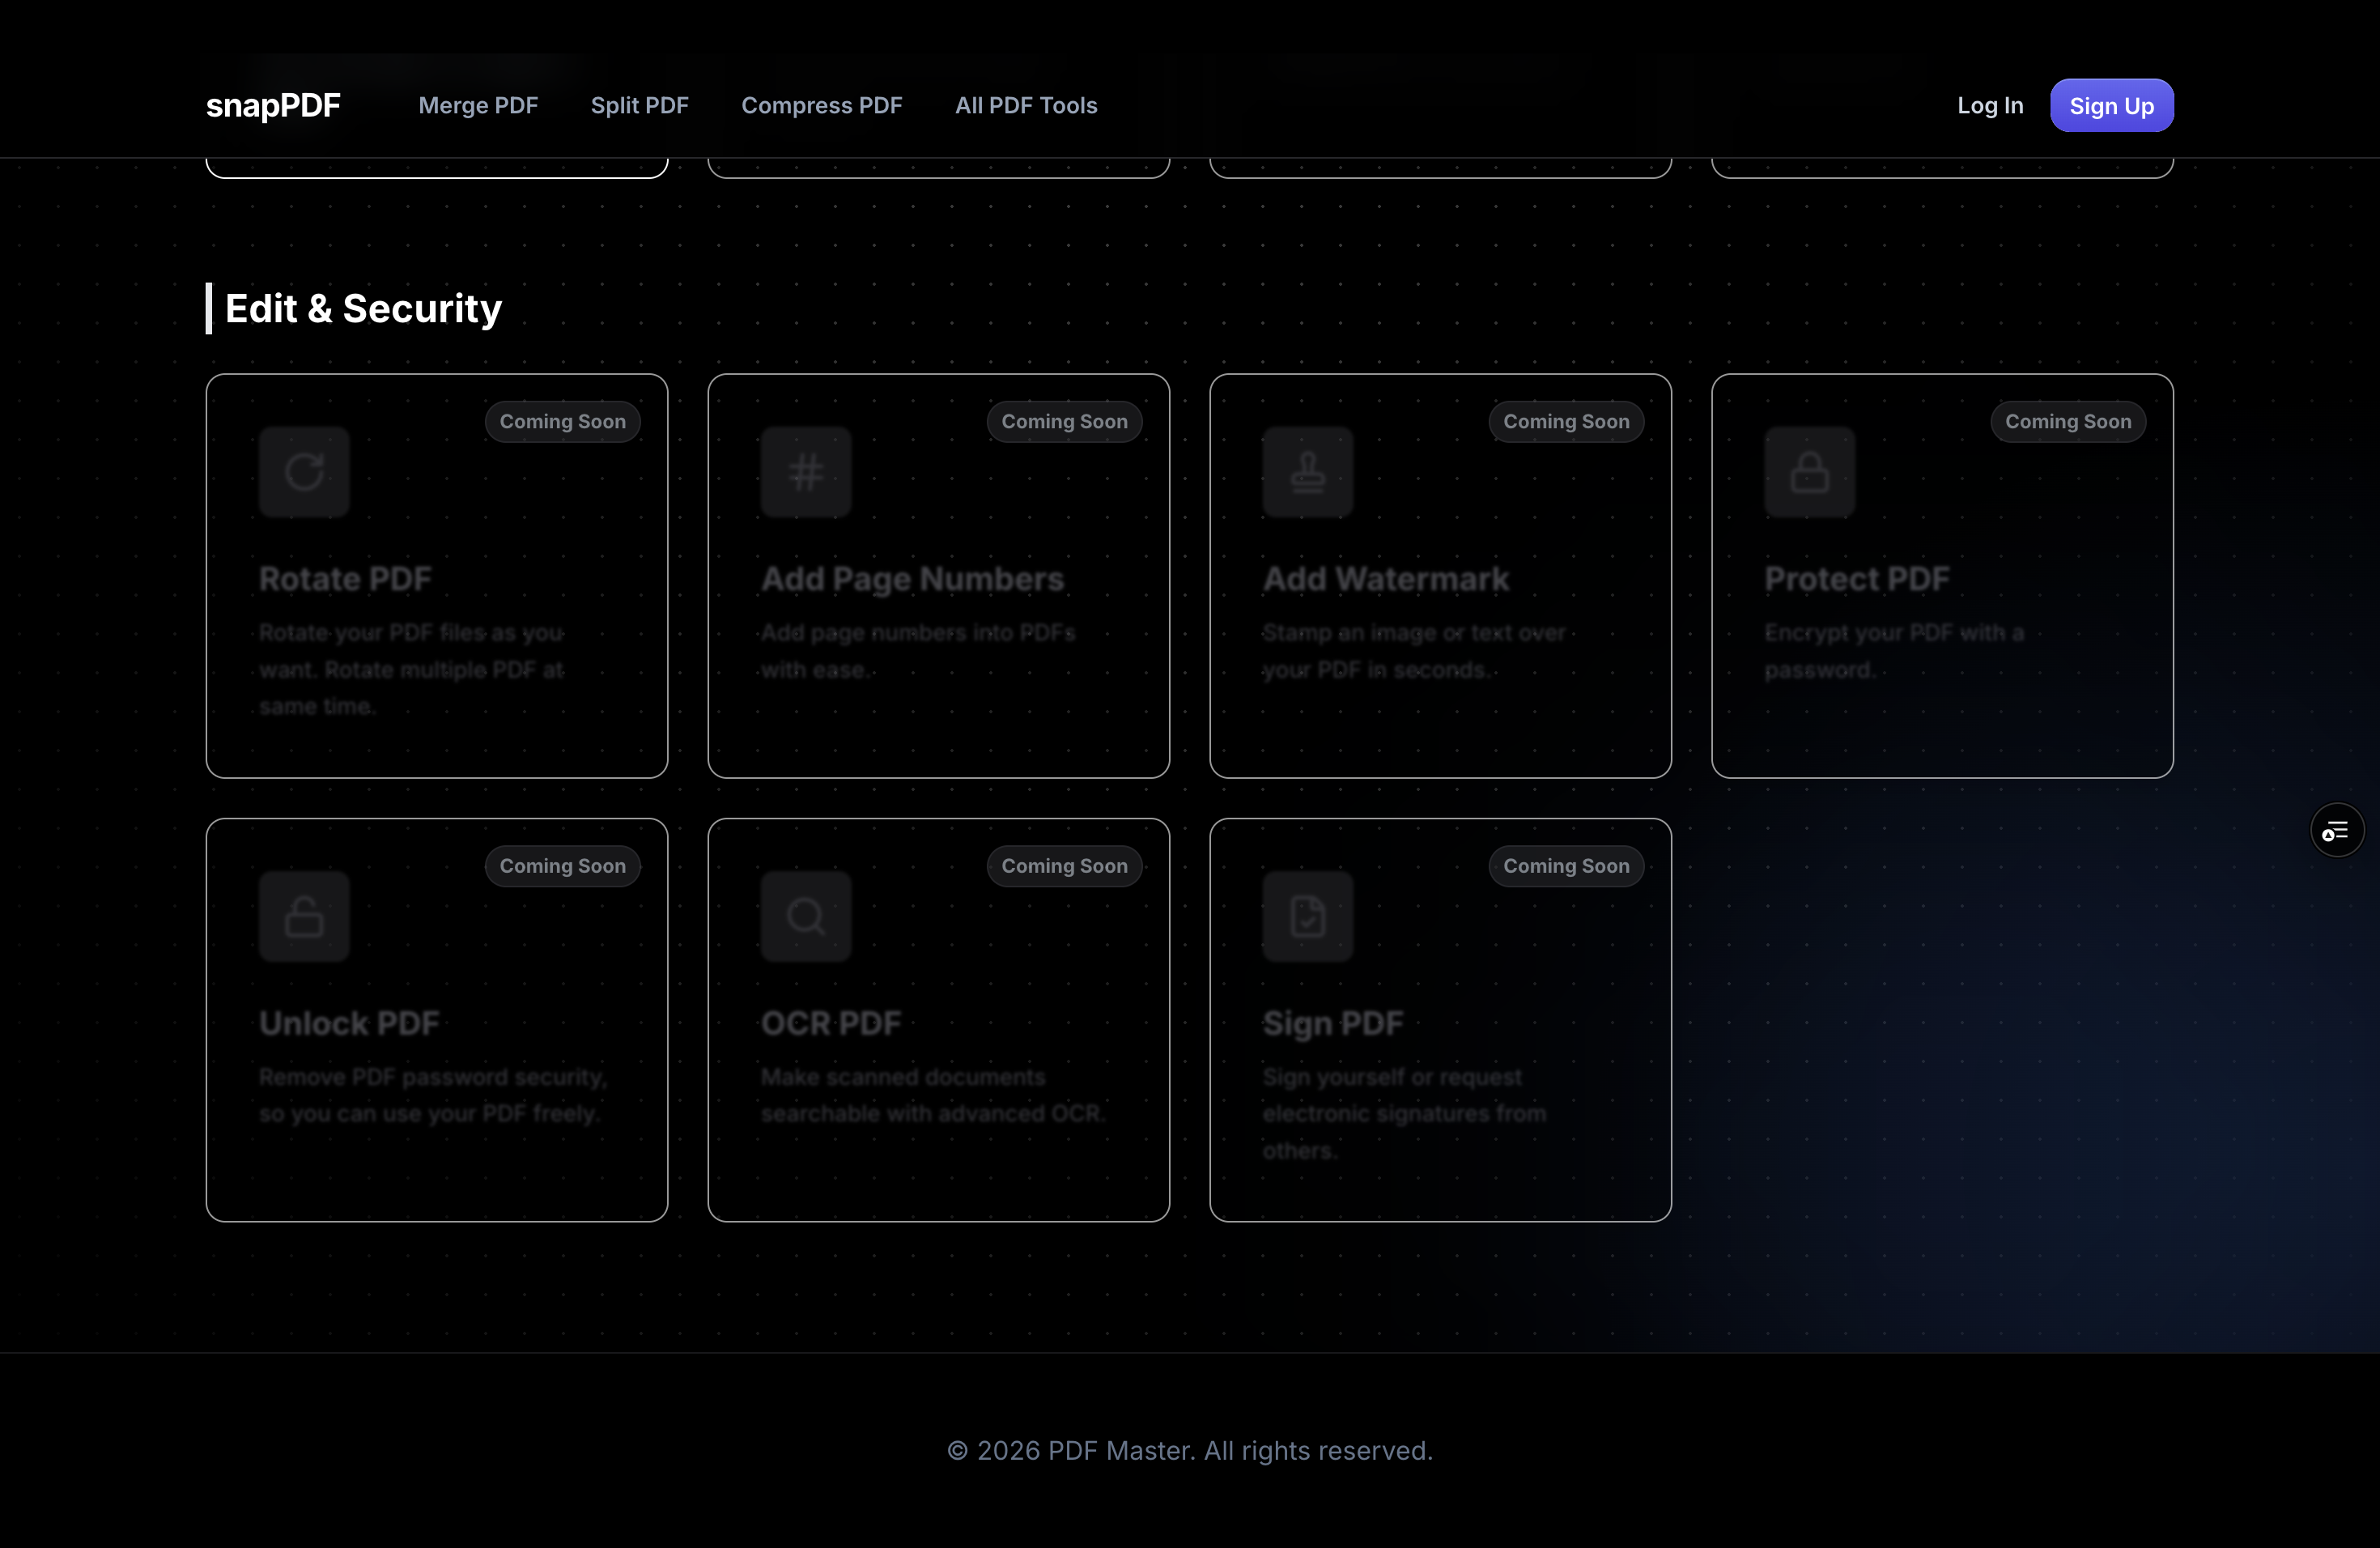
Task: Open the Split PDF nav item
Action: [x=640, y=105]
